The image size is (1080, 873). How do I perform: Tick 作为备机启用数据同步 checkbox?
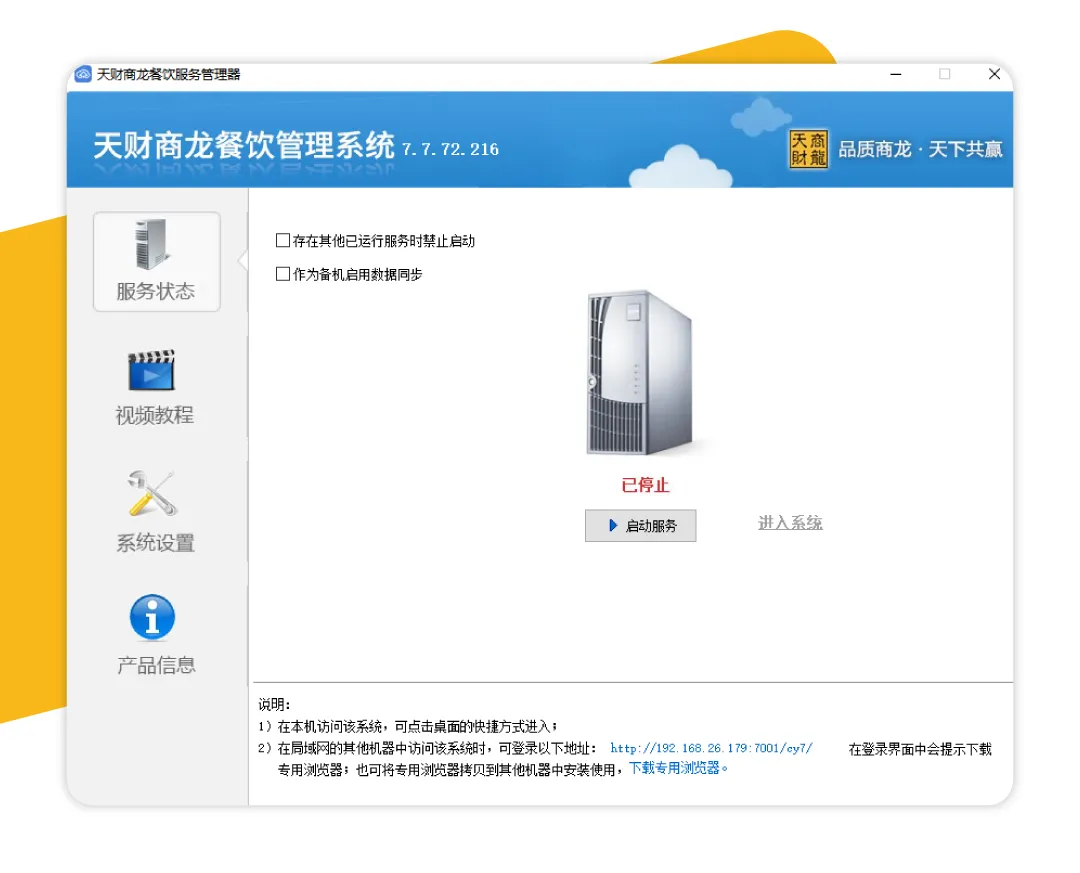point(282,274)
